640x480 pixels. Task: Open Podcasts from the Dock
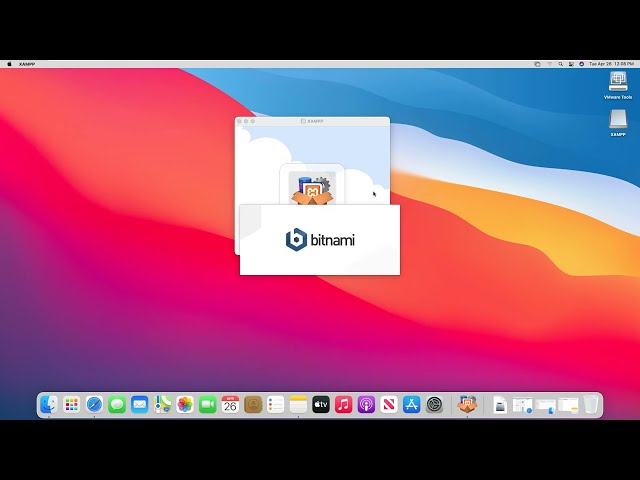(366, 405)
